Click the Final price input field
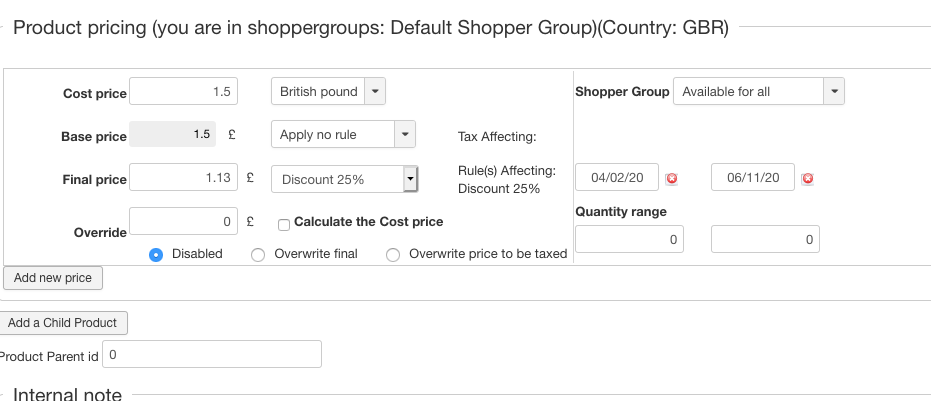Image resolution: width=931 pixels, height=401 pixels. (183, 178)
